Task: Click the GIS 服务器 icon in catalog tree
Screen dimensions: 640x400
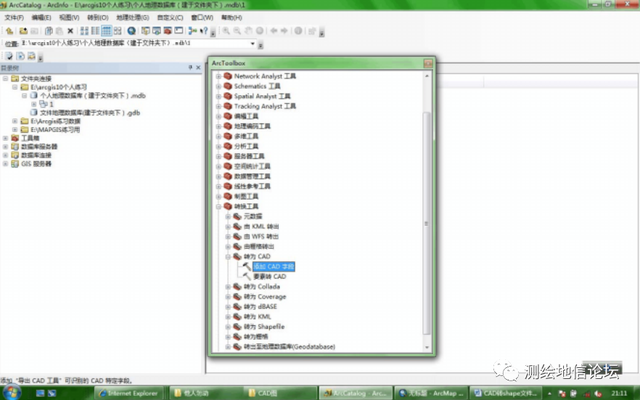Action: (x=15, y=164)
